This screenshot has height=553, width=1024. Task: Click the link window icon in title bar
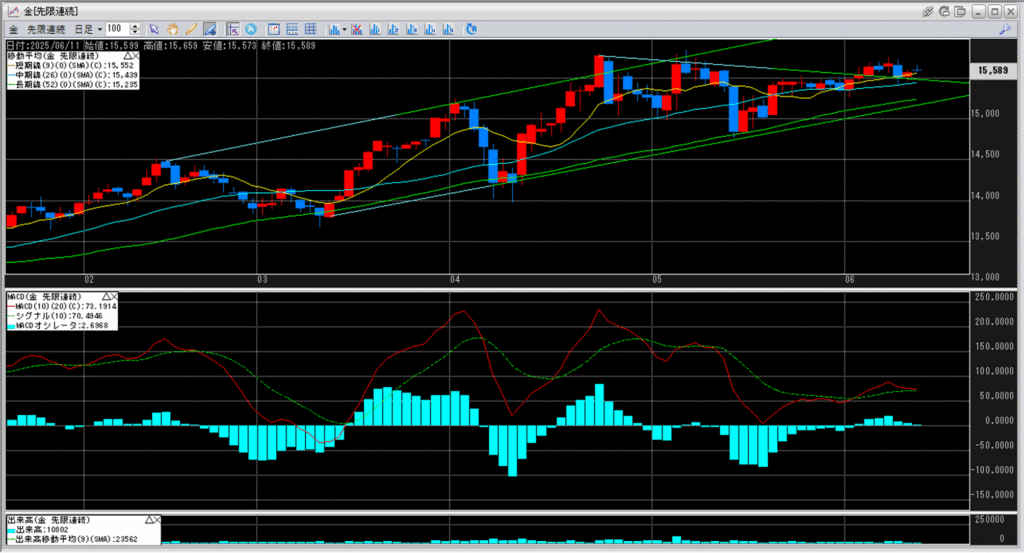(929, 10)
